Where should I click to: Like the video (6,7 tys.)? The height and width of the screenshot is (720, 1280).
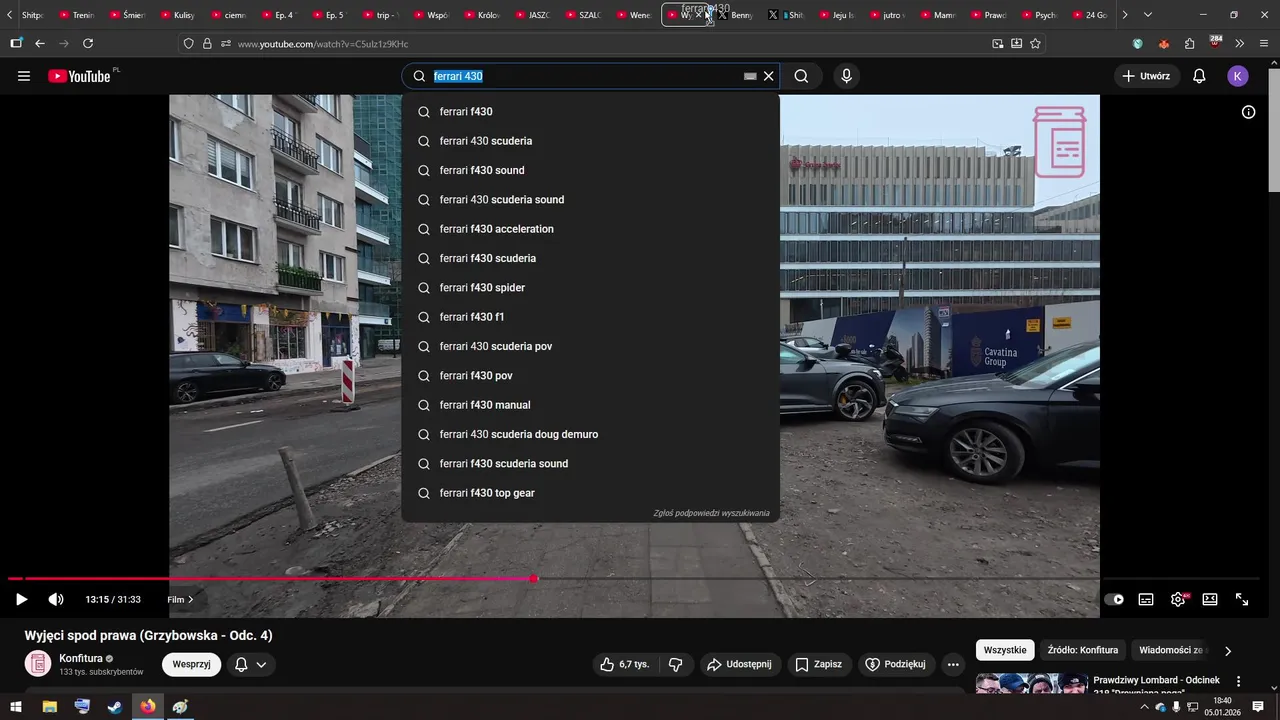pyautogui.click(x=625, y=664)
